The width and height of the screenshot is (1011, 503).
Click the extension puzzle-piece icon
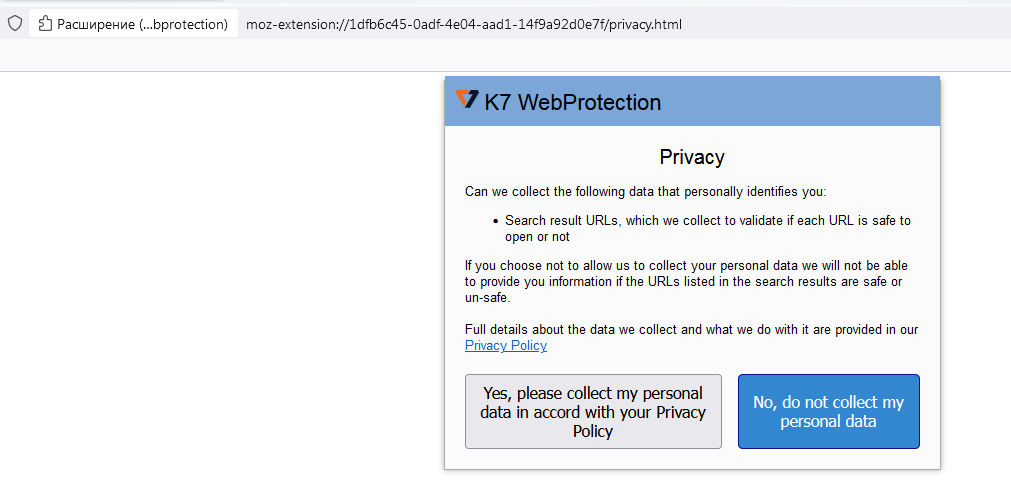pyautogui.click(x=45, y=24)
